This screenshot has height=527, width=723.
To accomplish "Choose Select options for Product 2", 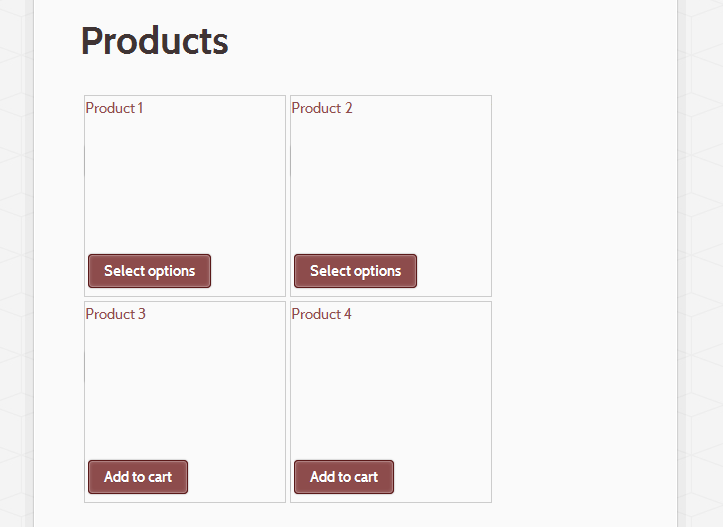I will pyautogui.click(x=355, y=271).
